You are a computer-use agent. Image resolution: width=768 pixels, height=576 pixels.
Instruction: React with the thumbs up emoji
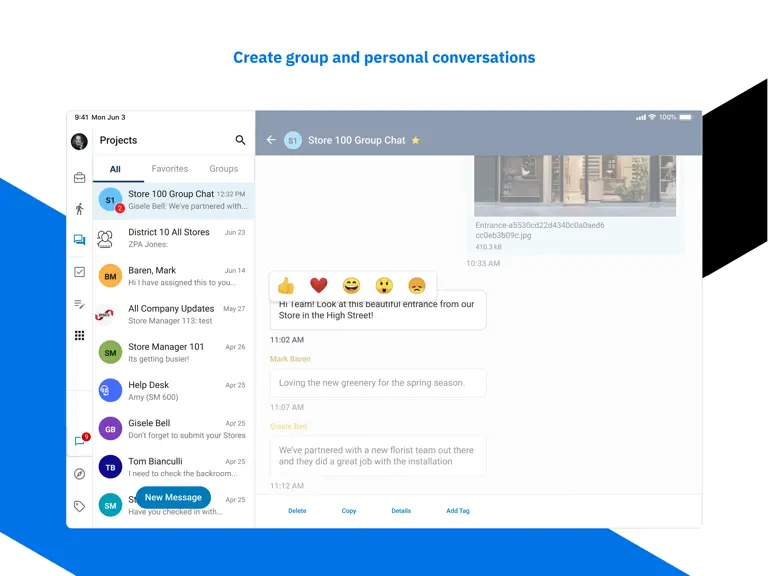pyautogui.click(x=286, y=286)
